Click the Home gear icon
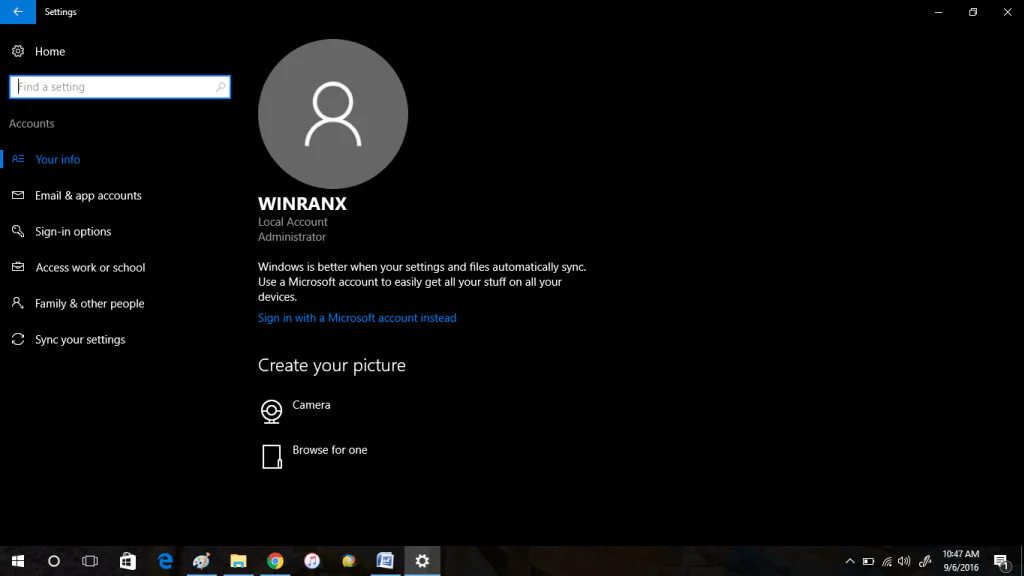The image size is (1024, 576). tap(18, 51)
